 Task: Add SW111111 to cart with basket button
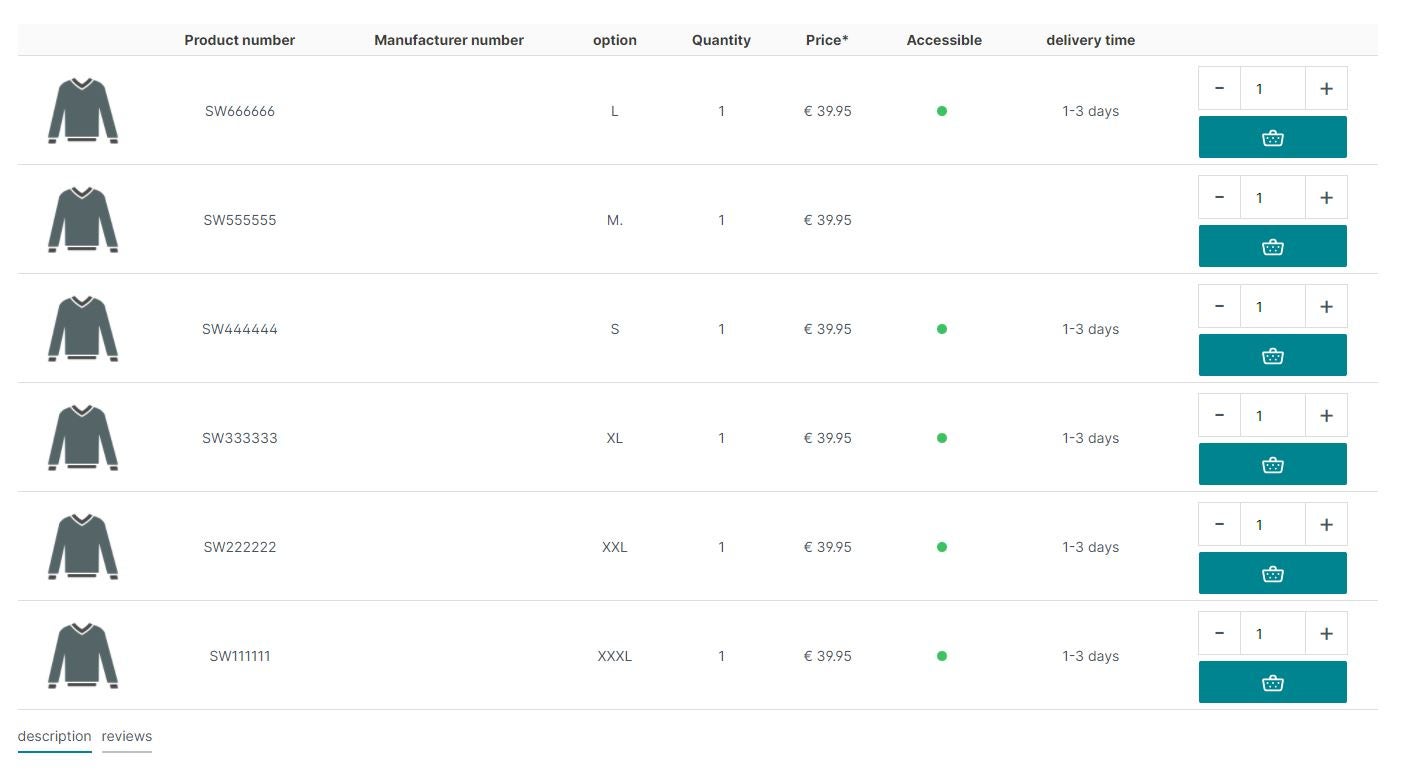[x=1272, y=682]
